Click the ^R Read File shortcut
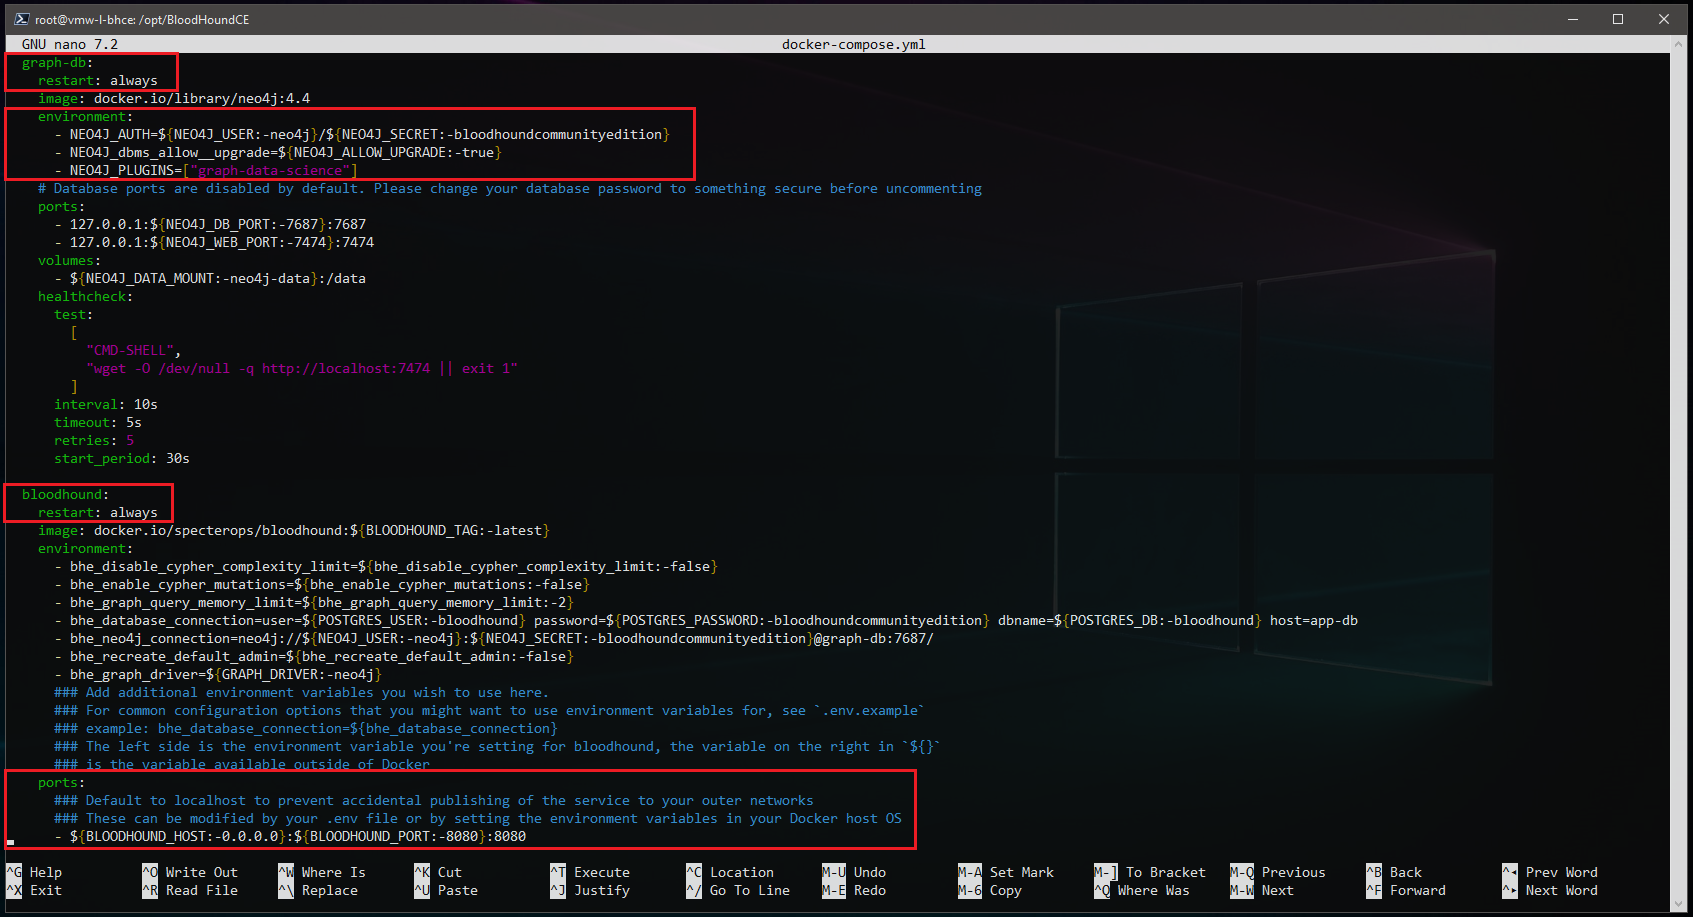 (x=190, y=890)
